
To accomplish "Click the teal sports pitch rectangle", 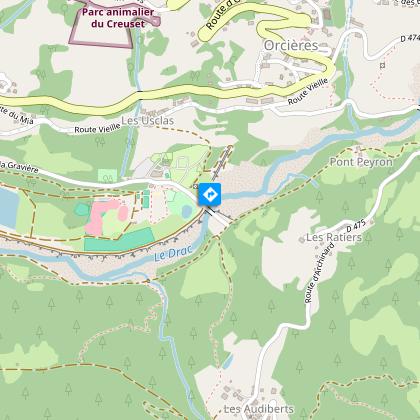I will tap(119, 240).
